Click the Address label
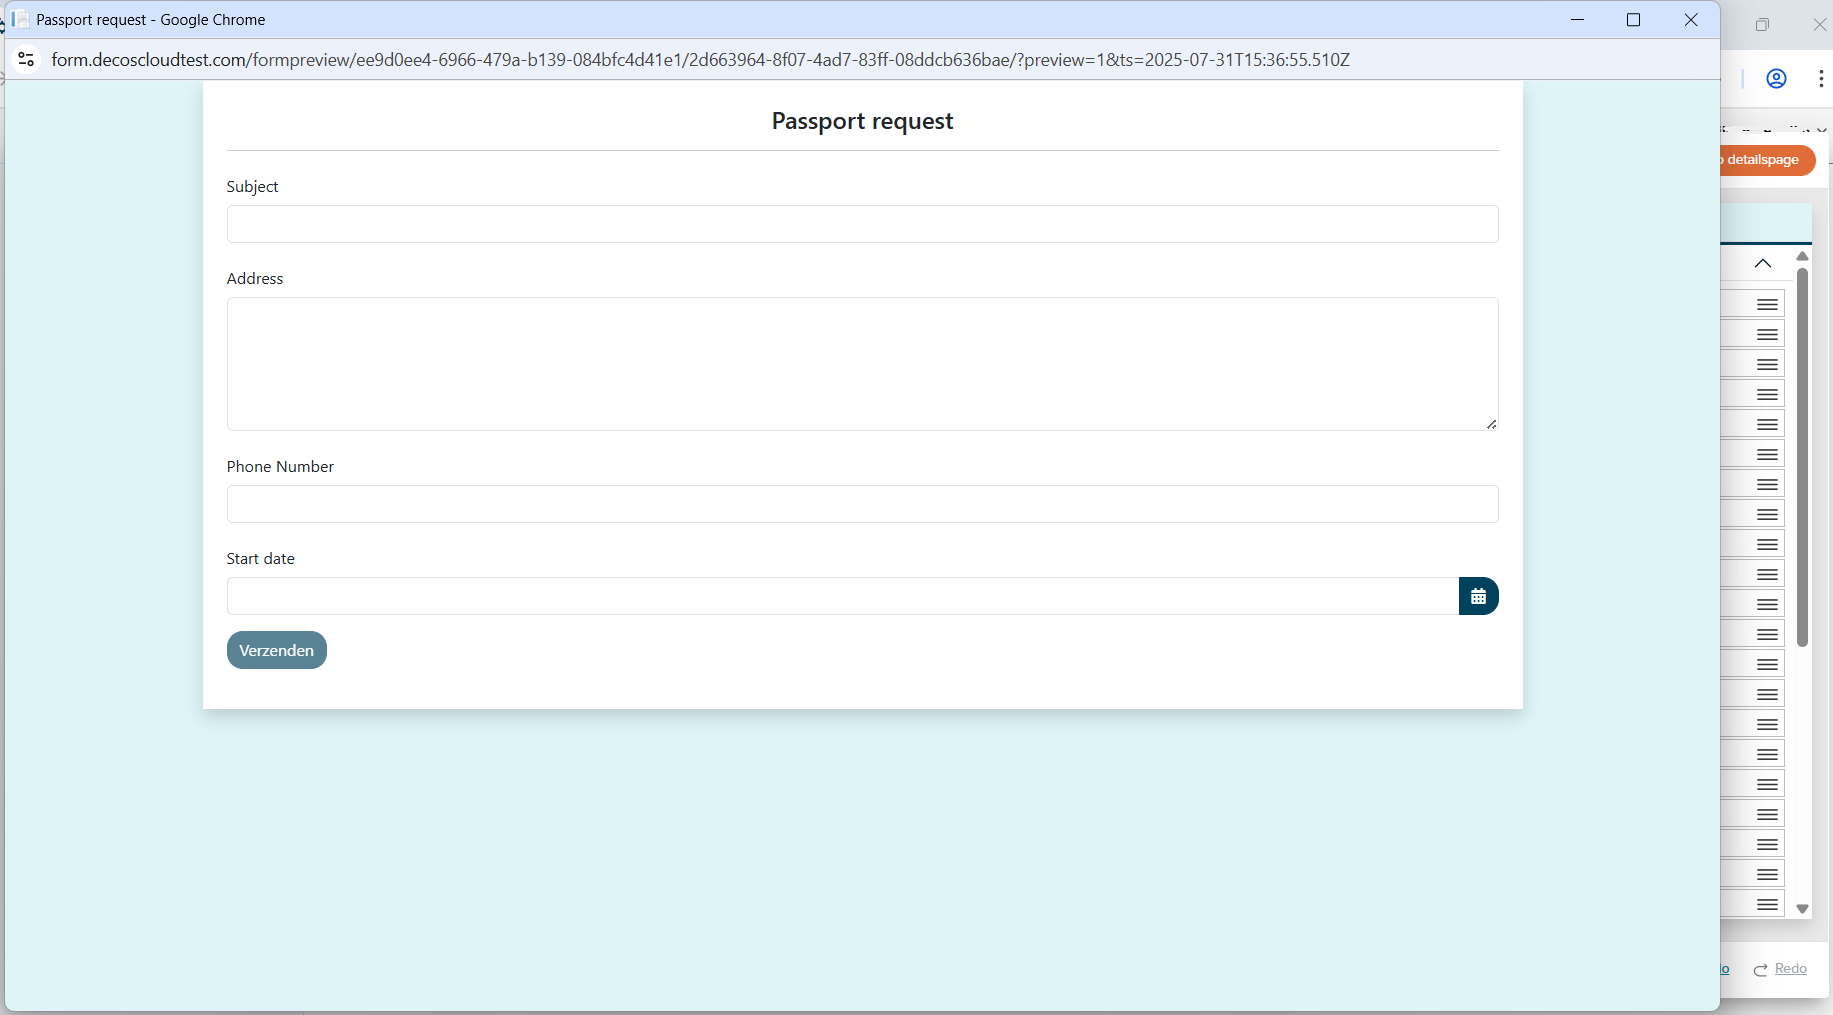This screenshot has height=1015, width=1833. click(255, 279)
